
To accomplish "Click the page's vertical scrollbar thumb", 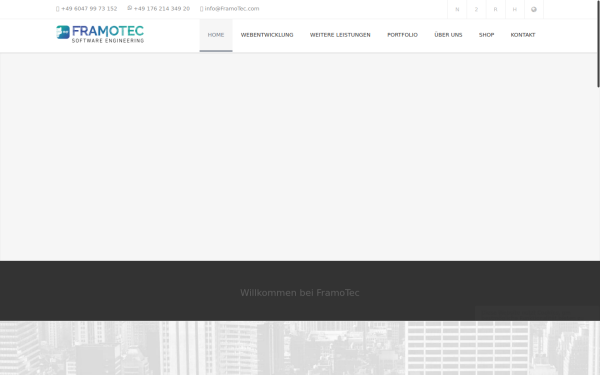I will click(598, 44).
